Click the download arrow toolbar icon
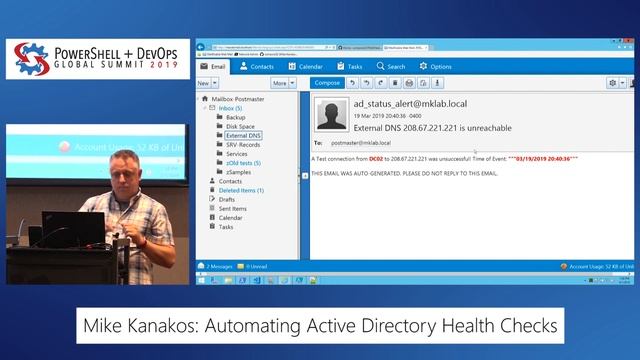Viewport: 640px width, 360px height. click(x=438, y=83)
